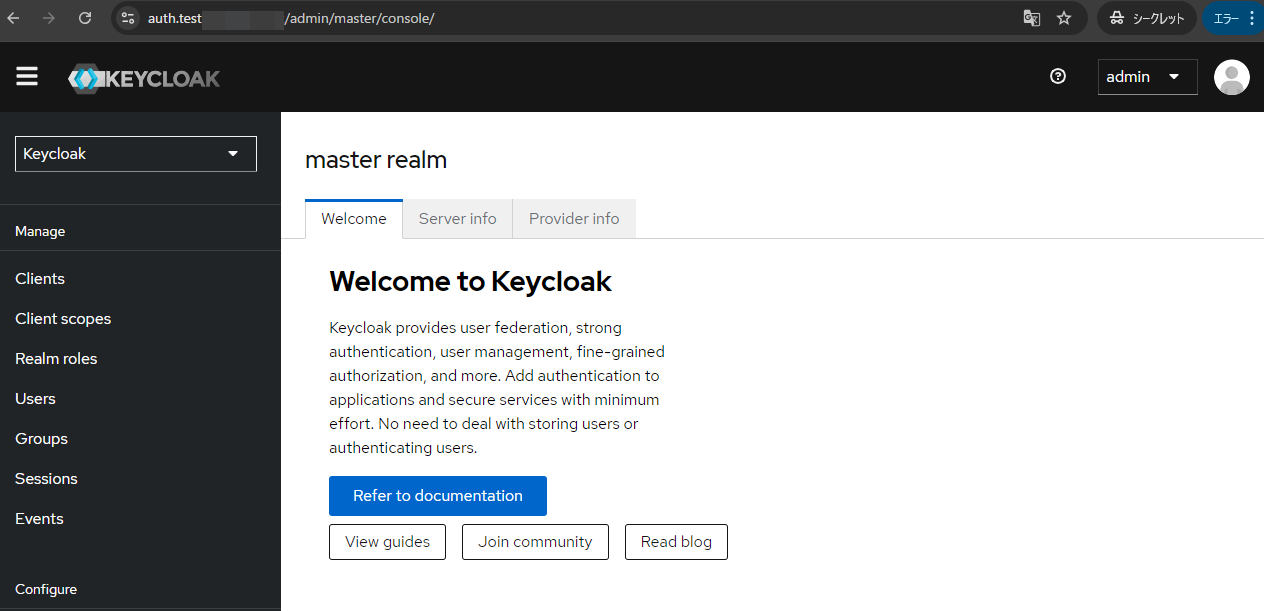Open the hamburger navigation menu
The height and width of the screenshot is (611, 1264).
(26, 76)
